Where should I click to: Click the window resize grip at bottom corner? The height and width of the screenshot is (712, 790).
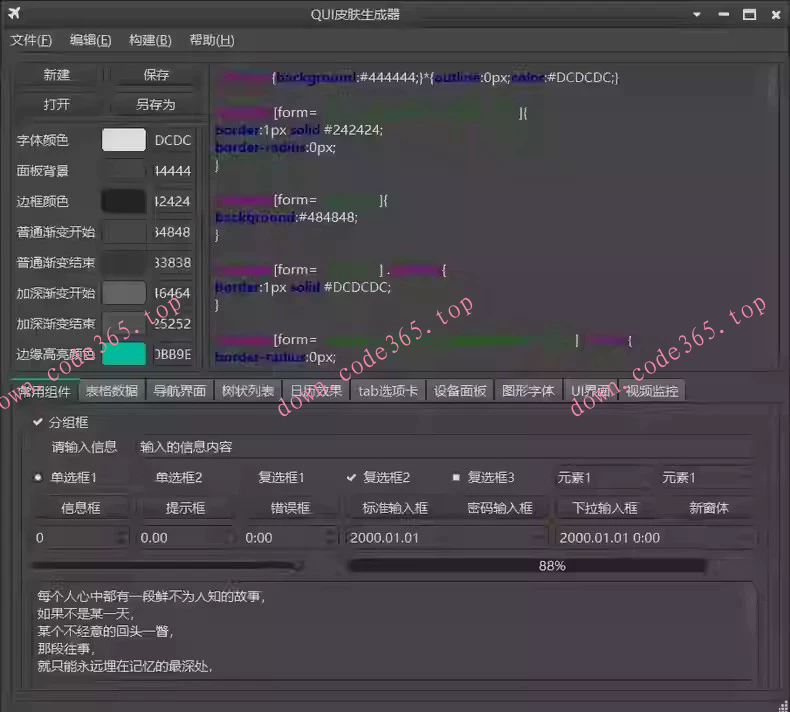coord(782,704)
